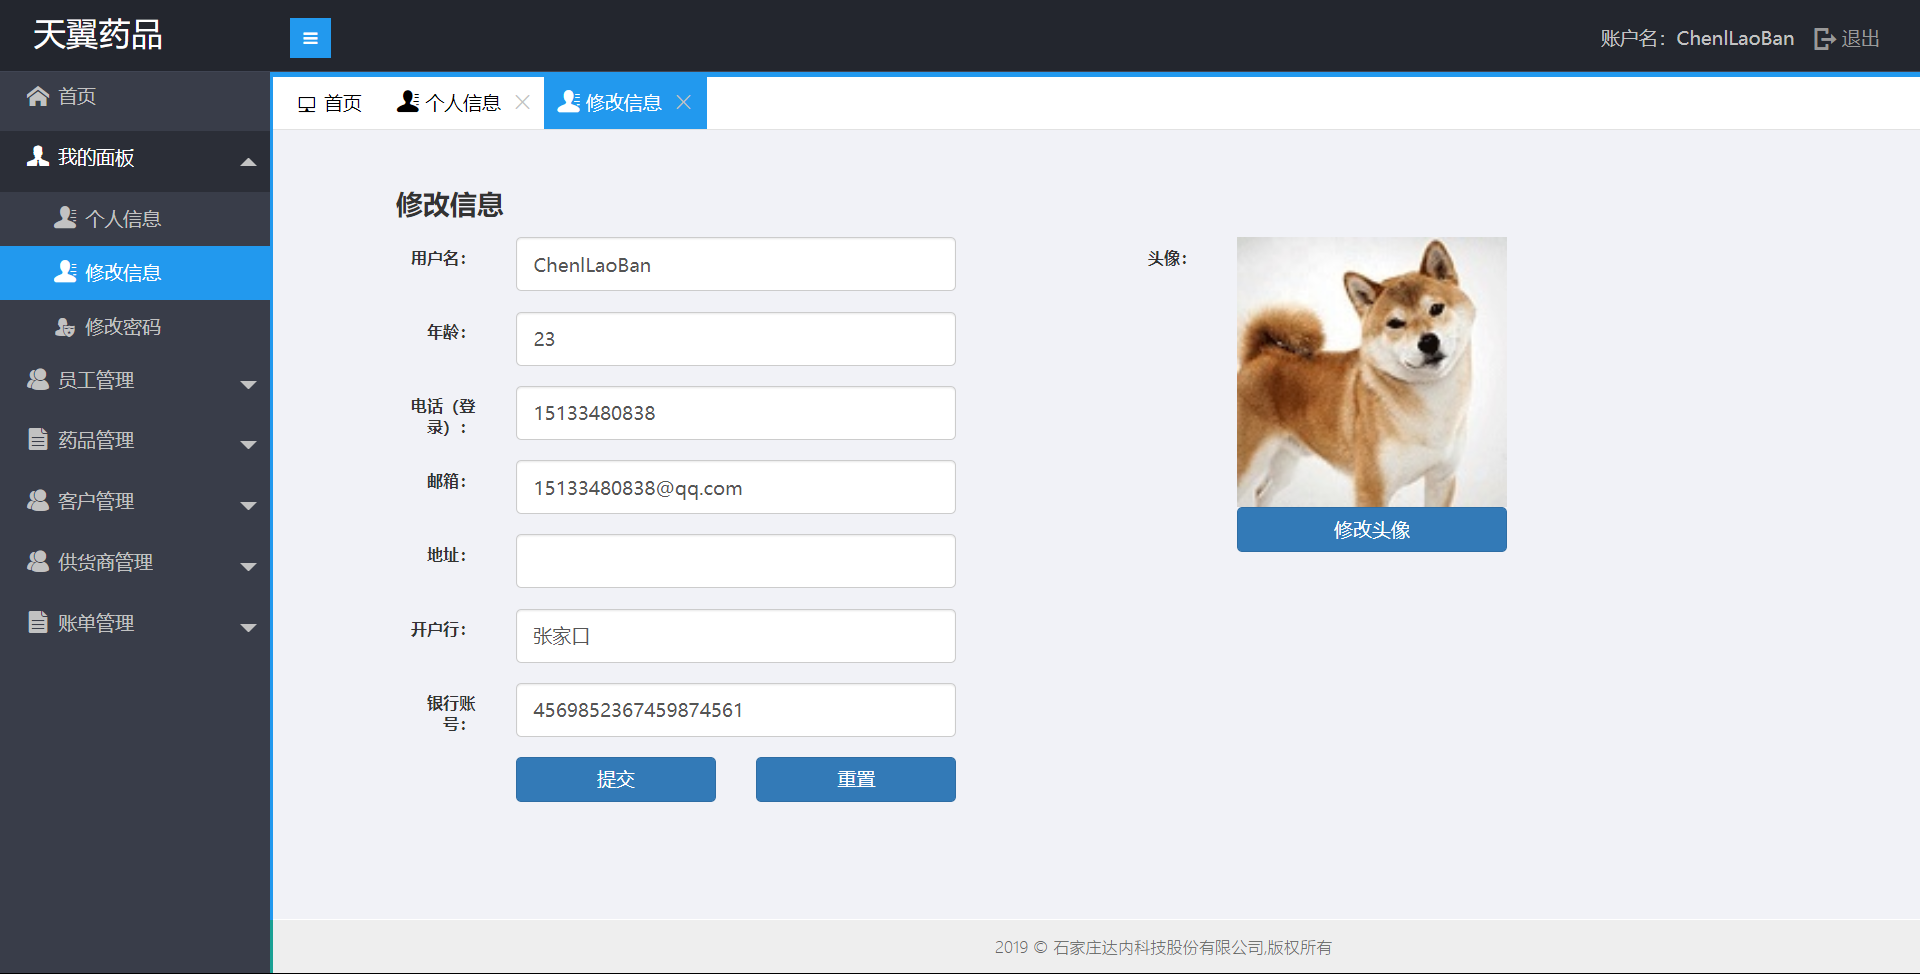The width and height of the screenshot is (1920, 974).
Task: Click the Shiba Inu avatar image
Action: click(1371, 371)
